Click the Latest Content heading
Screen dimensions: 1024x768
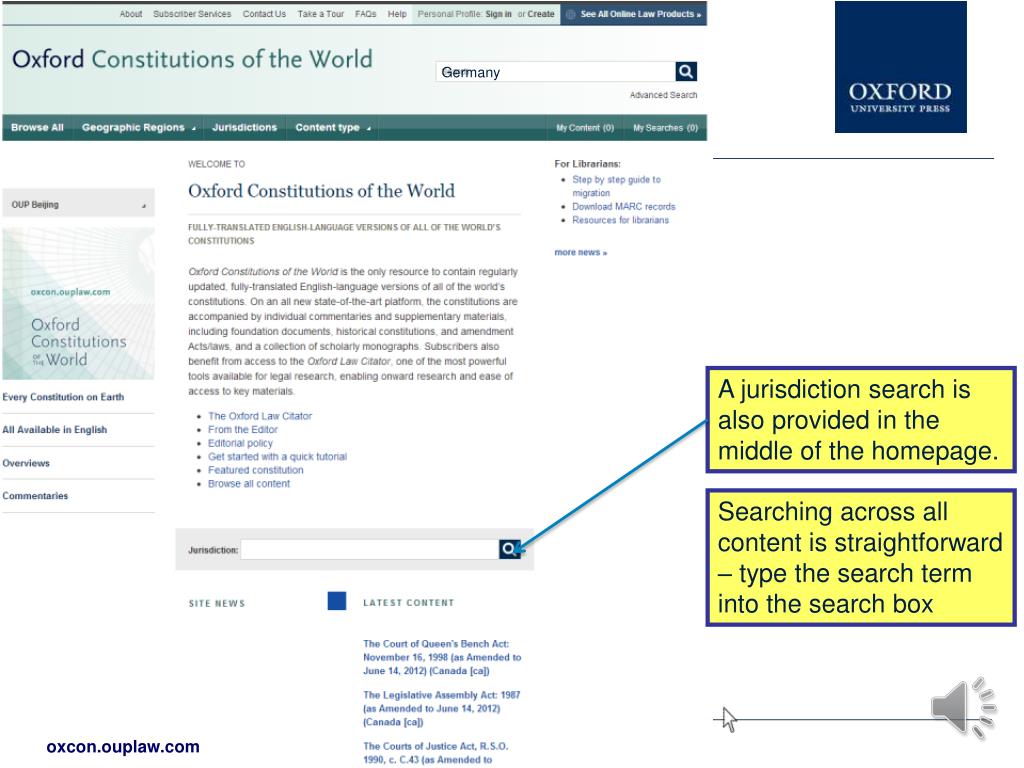[x=409, y=603]
